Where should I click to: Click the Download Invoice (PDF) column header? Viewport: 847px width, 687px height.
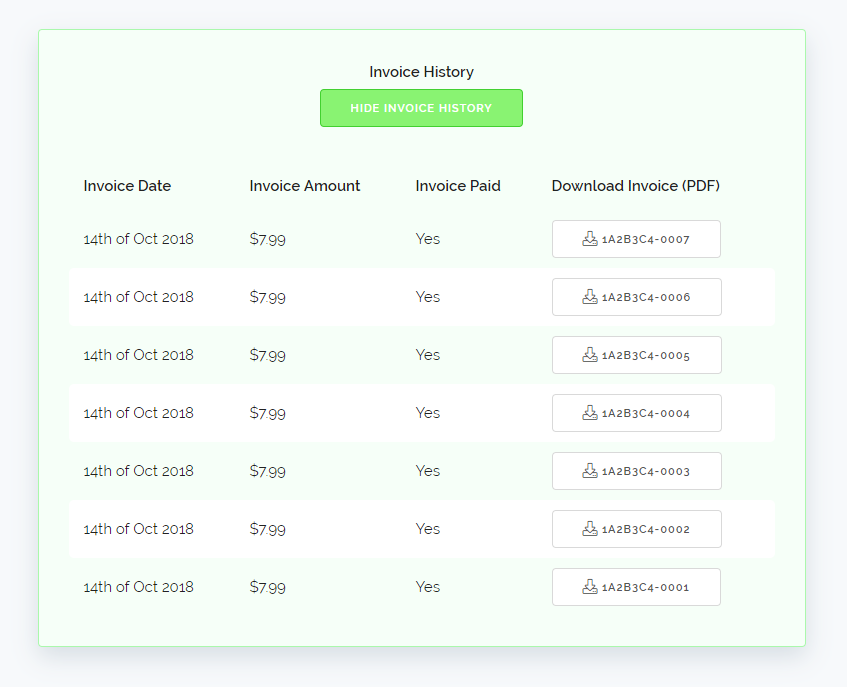tap(635, 186)
